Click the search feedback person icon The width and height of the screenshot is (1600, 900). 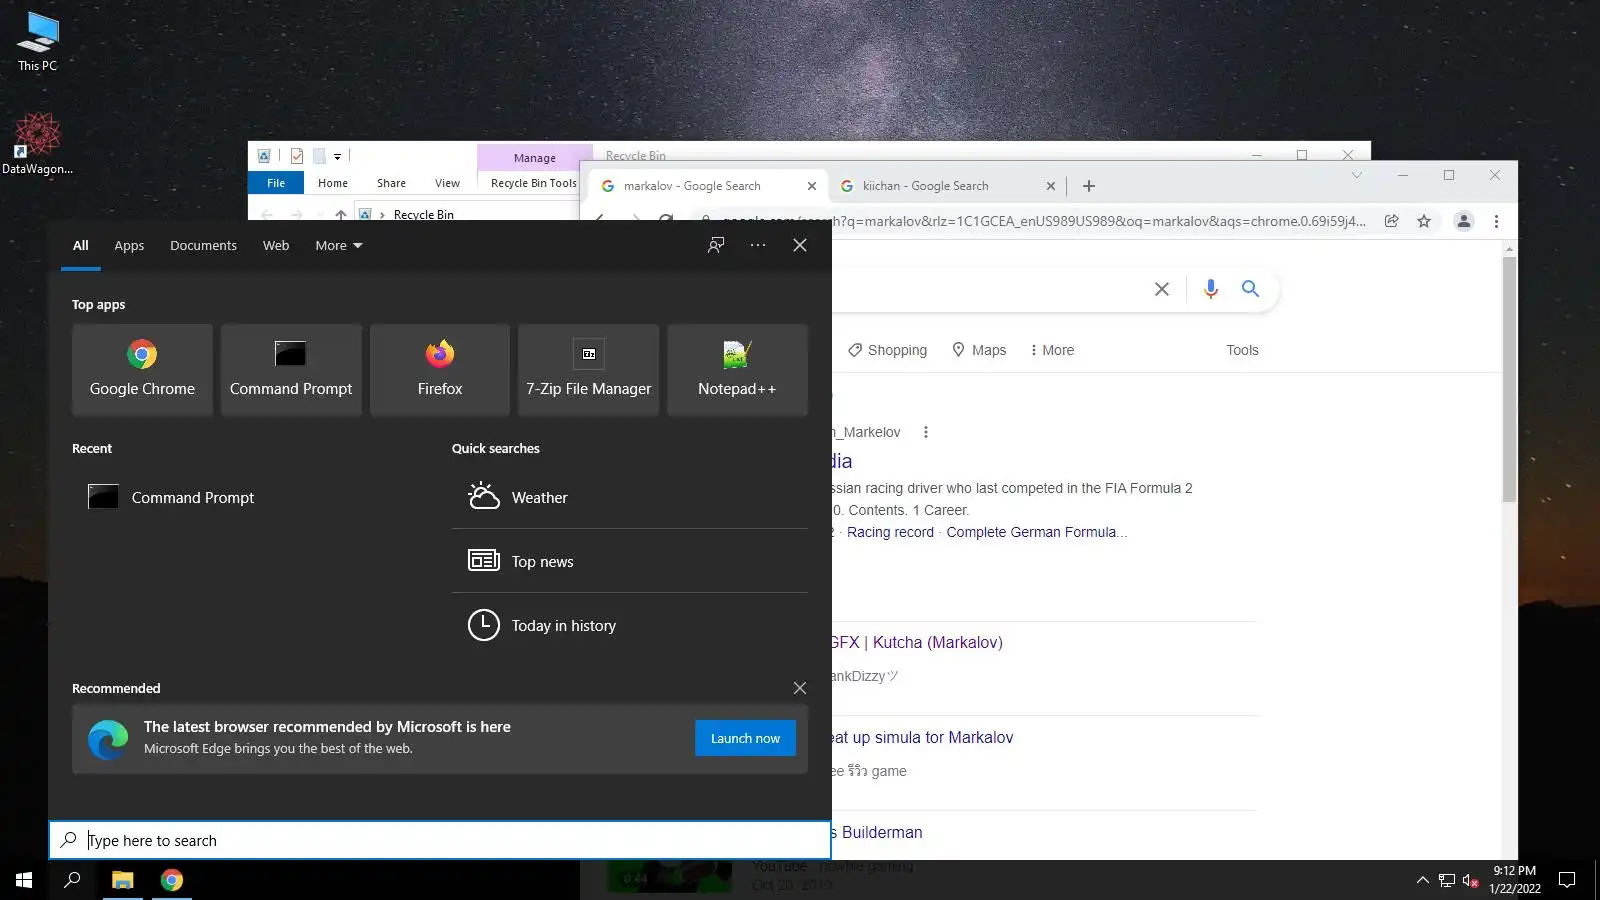click(716, 245)
